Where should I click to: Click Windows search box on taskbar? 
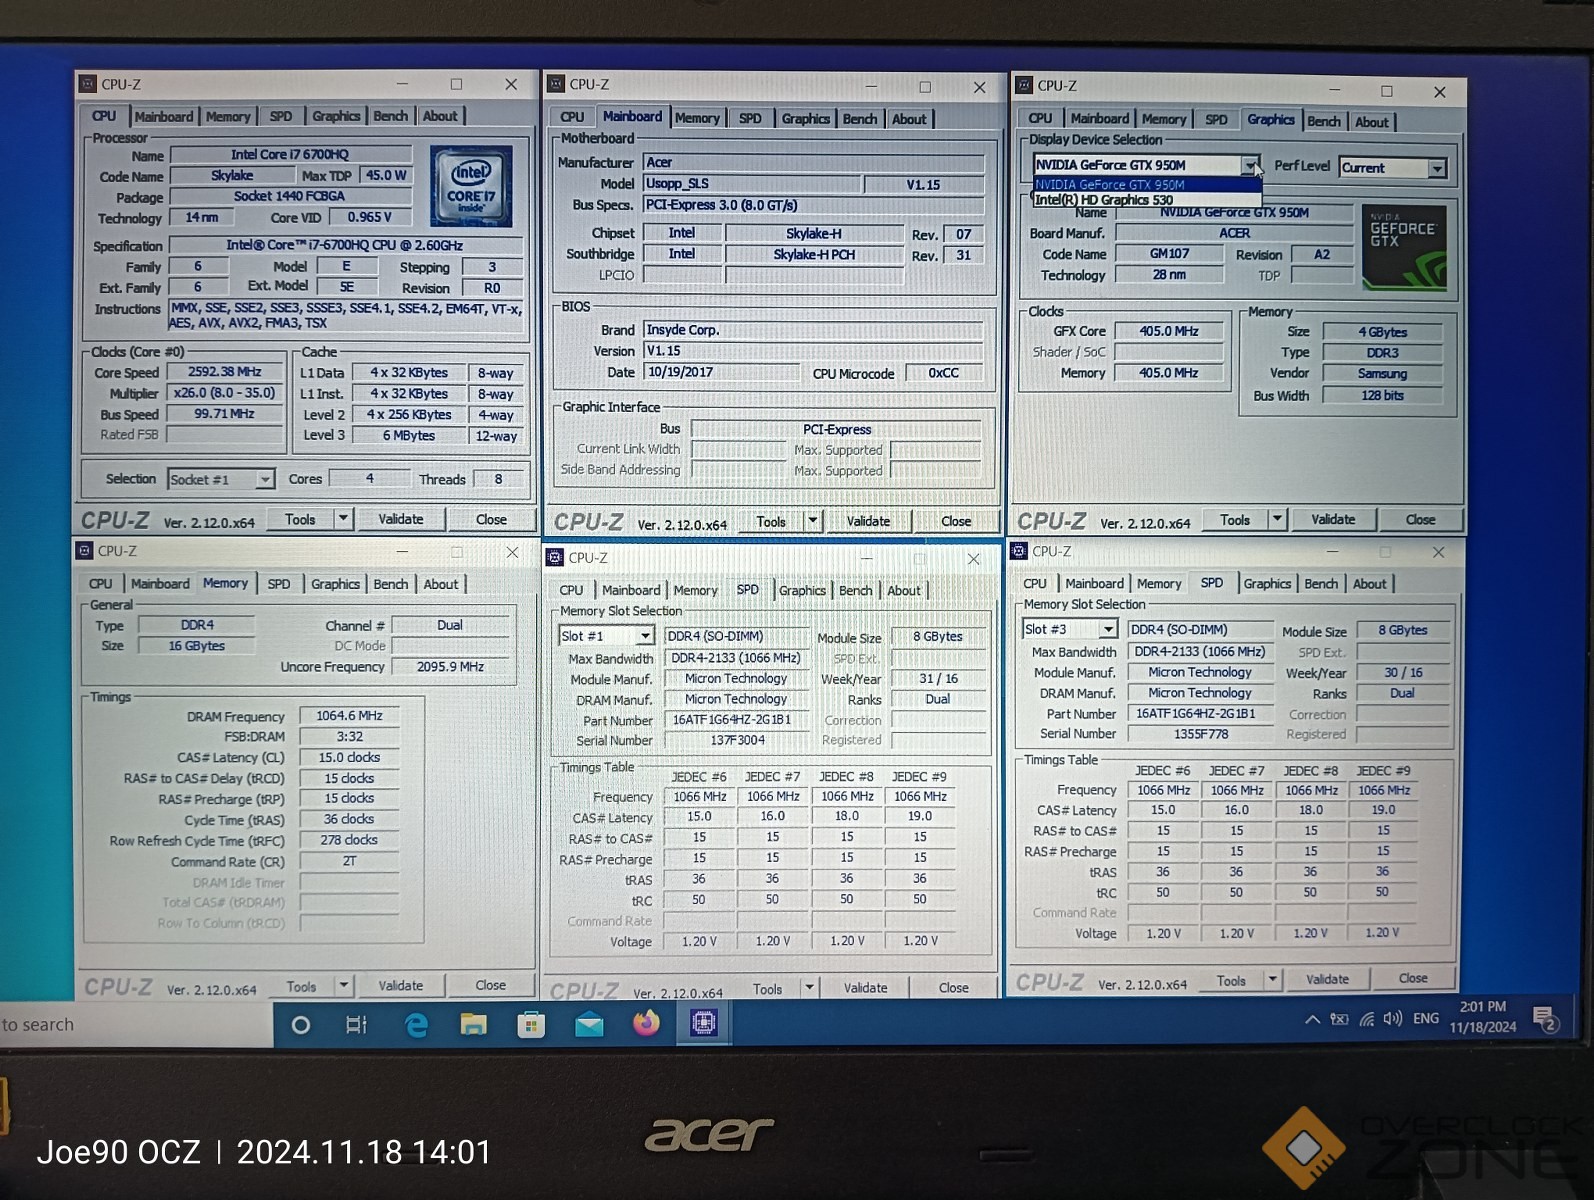tap(136, 1025)
